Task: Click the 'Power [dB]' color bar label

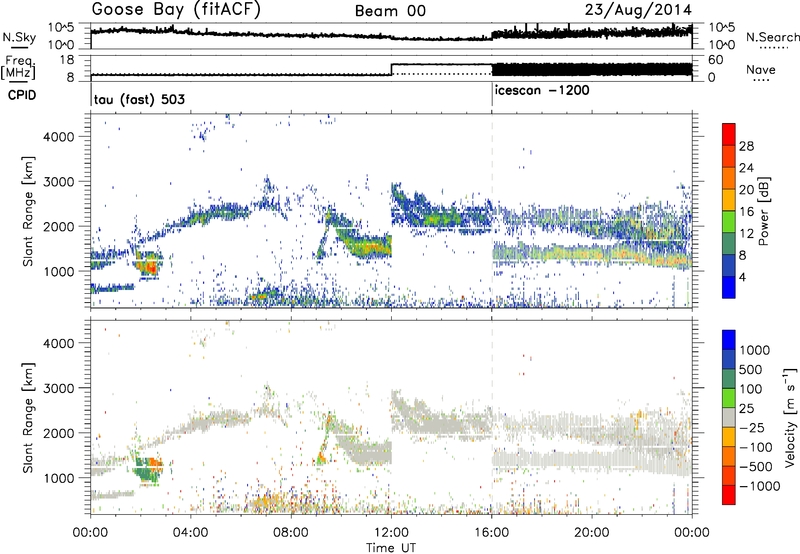Action: tap(763, 211)
